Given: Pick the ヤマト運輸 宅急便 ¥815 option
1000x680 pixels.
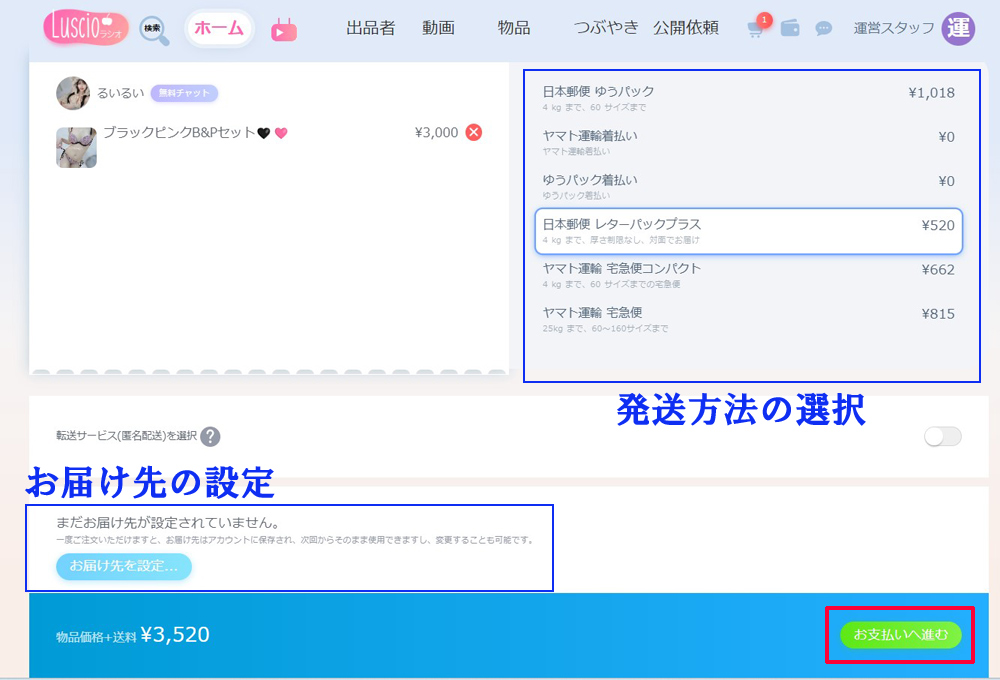Looking at the screenshot, I should point(748,319).
